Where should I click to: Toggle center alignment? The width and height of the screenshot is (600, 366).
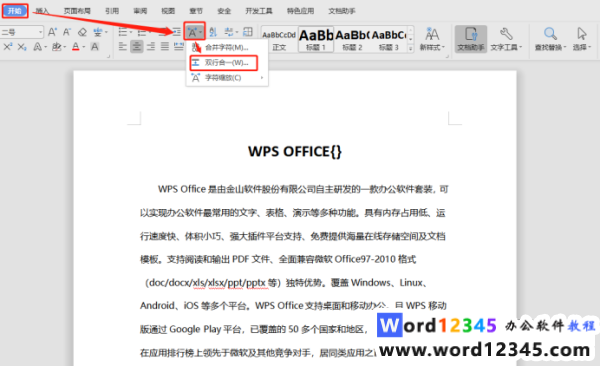pyautogui.click(x=137, y=47)
